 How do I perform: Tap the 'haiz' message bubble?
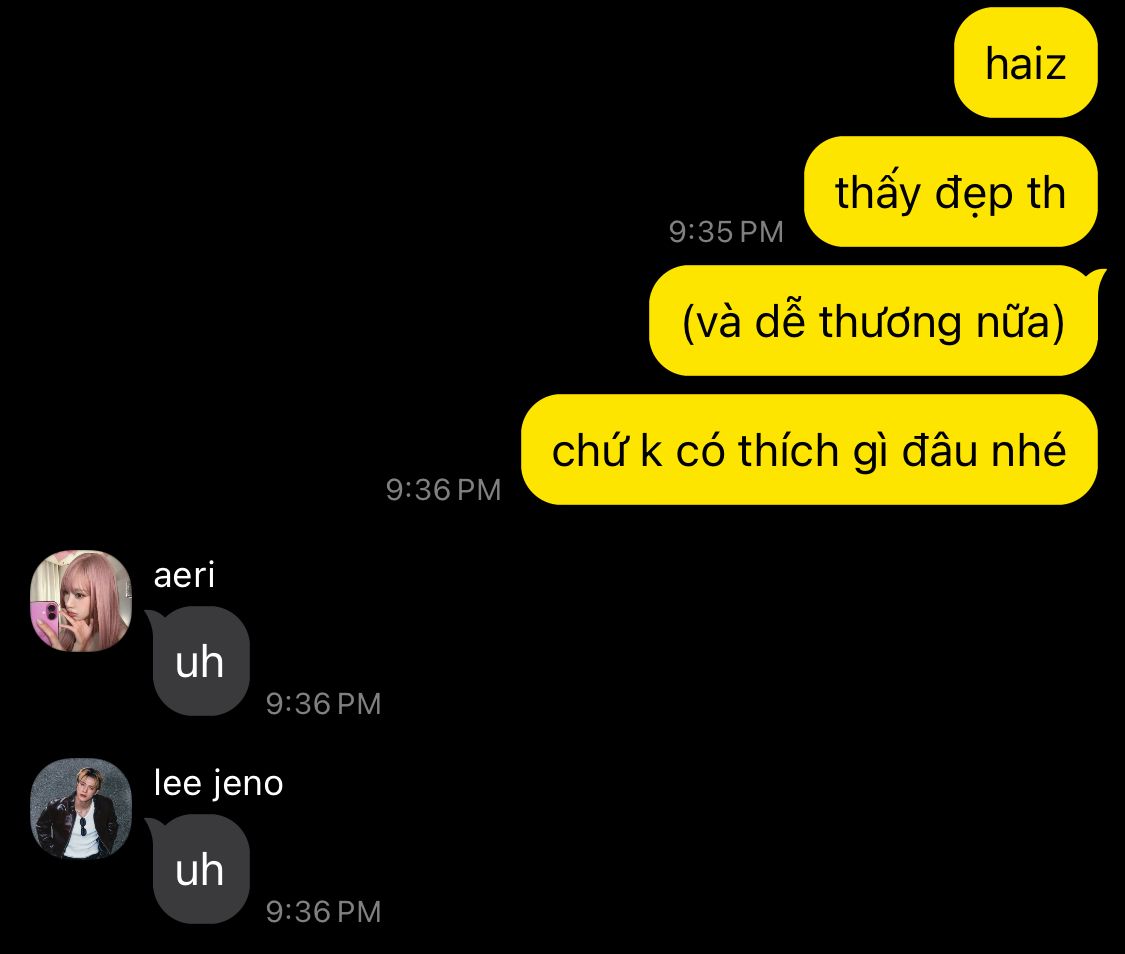tap(1025, 63)
